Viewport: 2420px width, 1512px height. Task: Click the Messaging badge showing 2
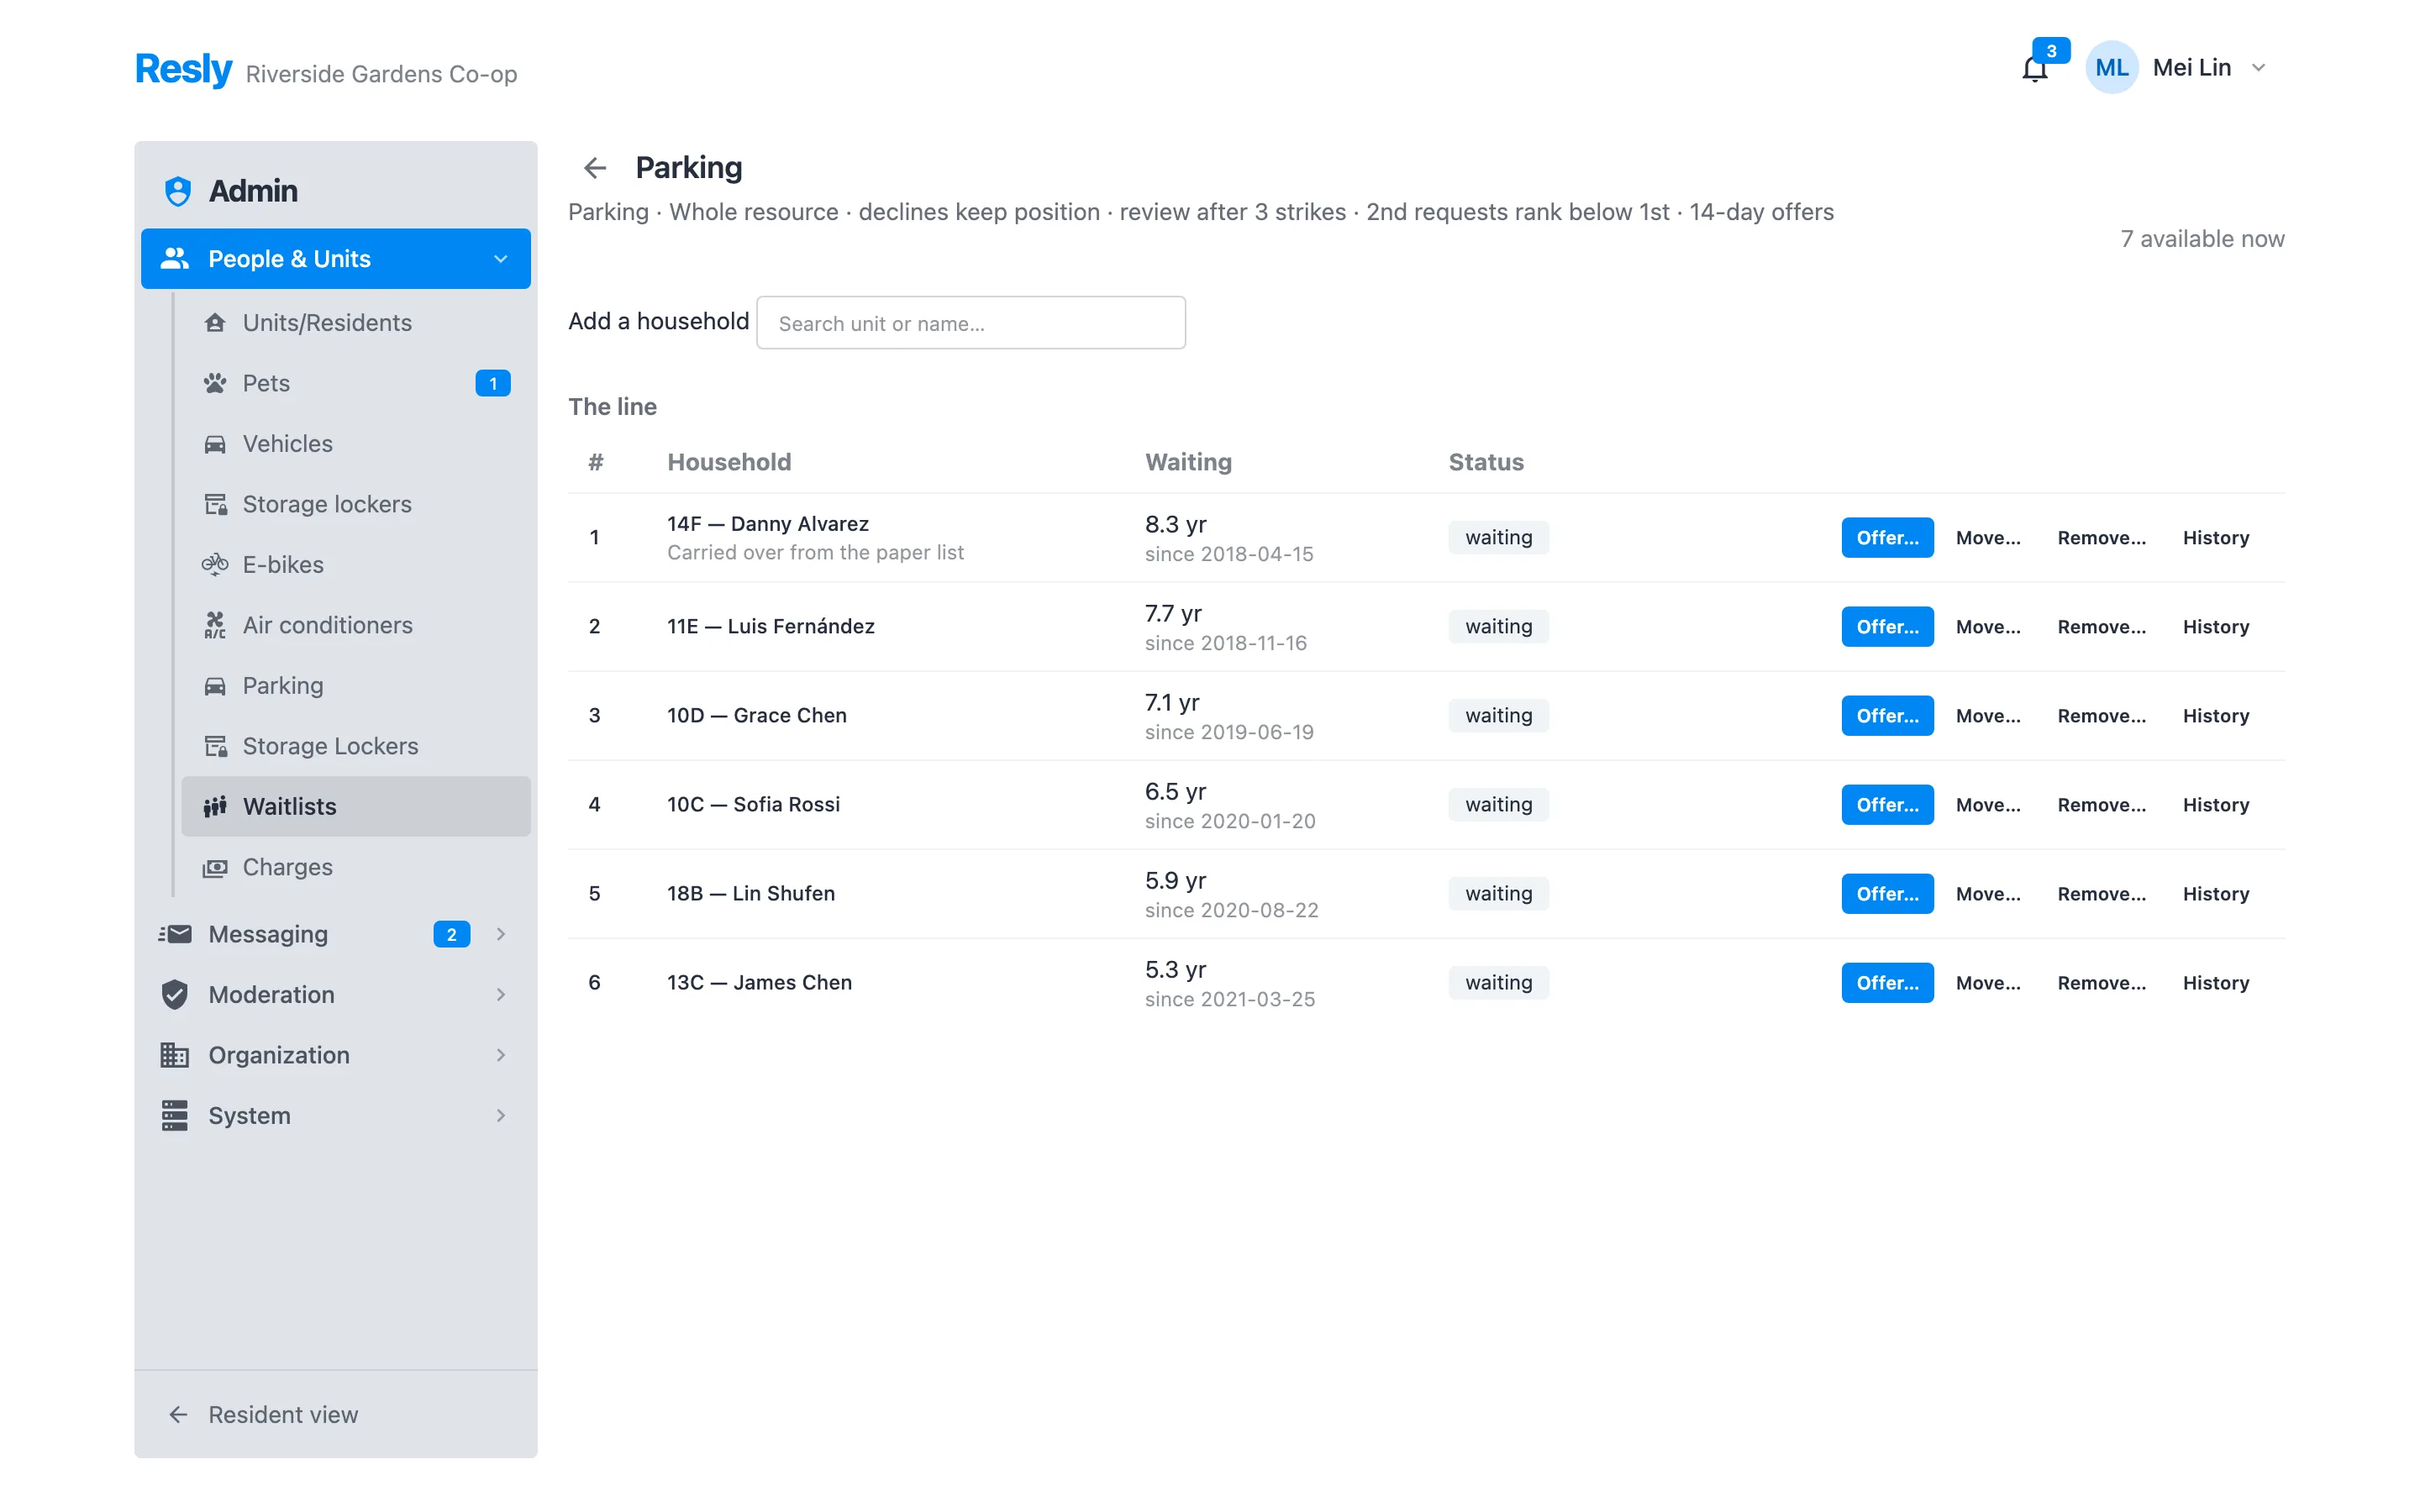pyautogui.click(x=452, y=934)
